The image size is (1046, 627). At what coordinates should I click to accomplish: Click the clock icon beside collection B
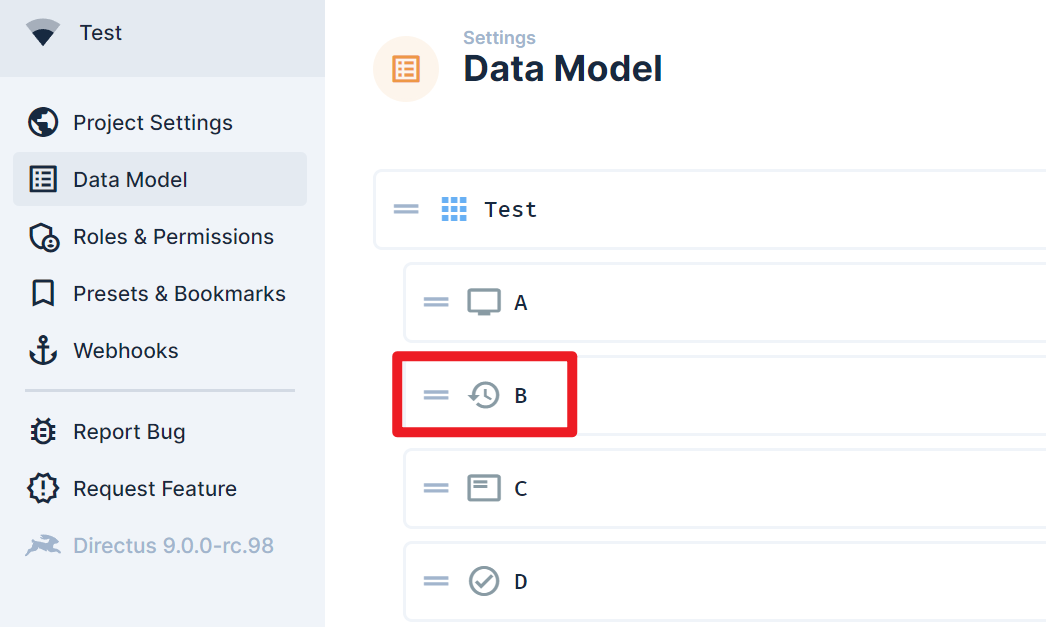483,394
